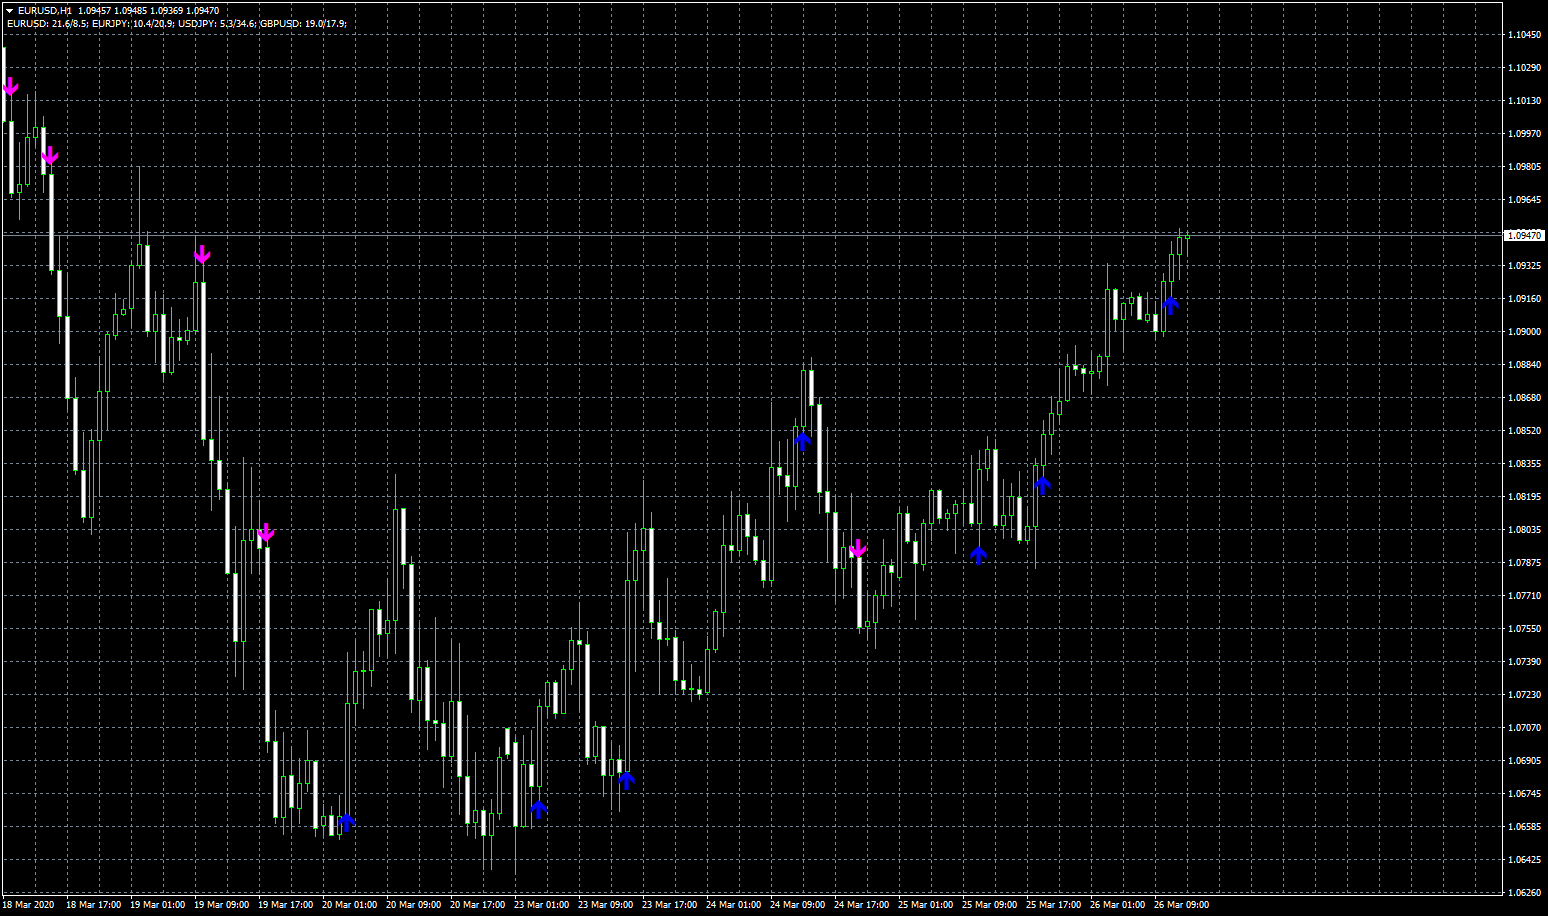Click price label 1.07875
The width and height of the screenshot is (1548, 916).
(x=1524, y=563)
